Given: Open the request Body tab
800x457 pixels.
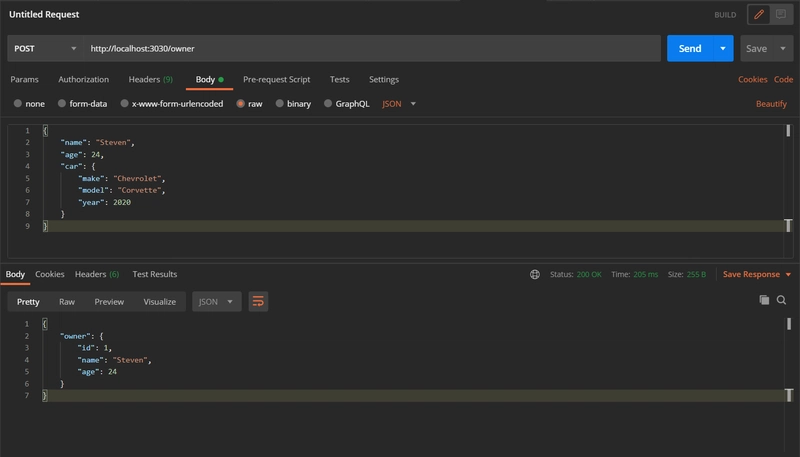Looking at the screenshot, I should 209,80.
